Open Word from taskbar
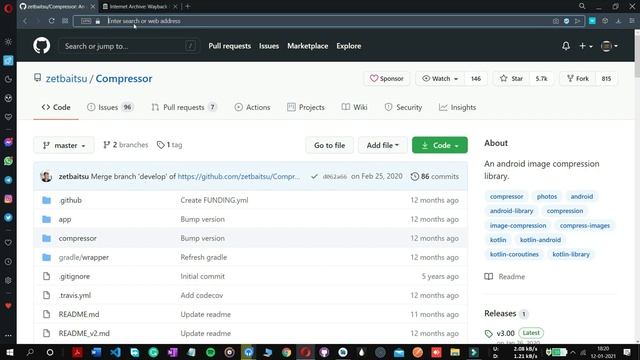The image size is (640, 360). (96, 352)
